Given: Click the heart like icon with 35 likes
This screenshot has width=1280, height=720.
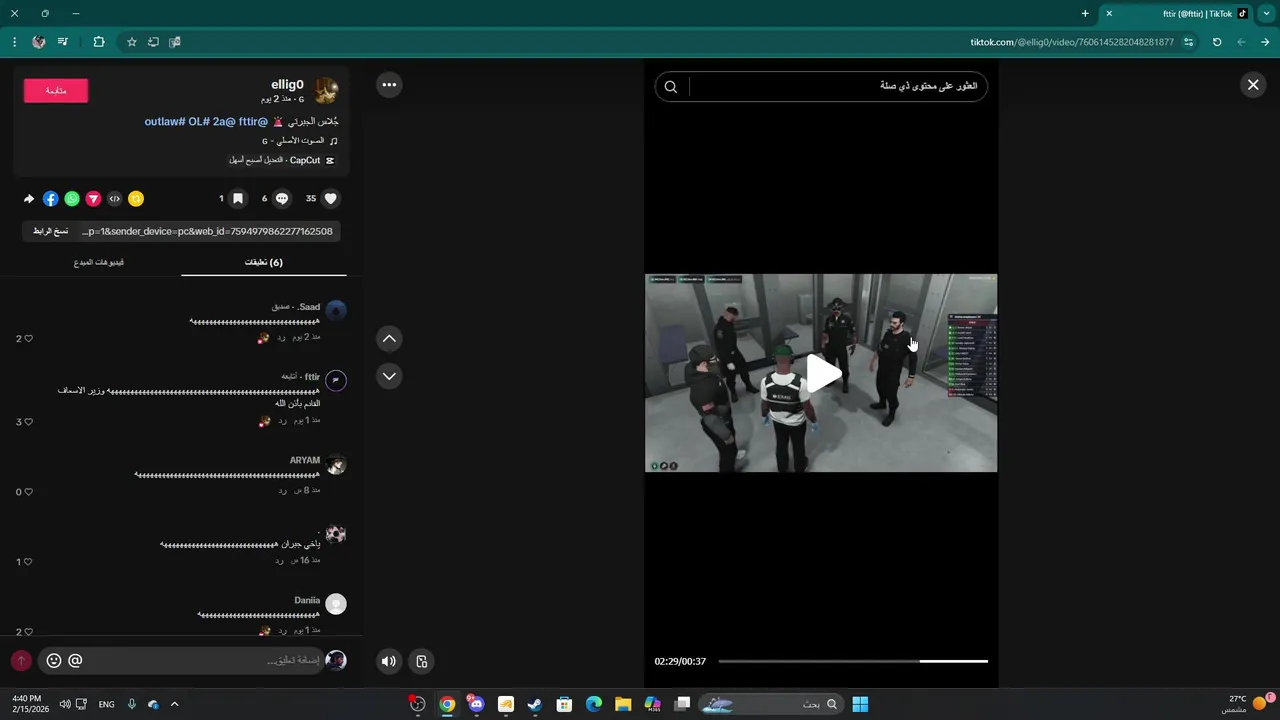Looking at the screenshot, I should [x=332, y=199].
